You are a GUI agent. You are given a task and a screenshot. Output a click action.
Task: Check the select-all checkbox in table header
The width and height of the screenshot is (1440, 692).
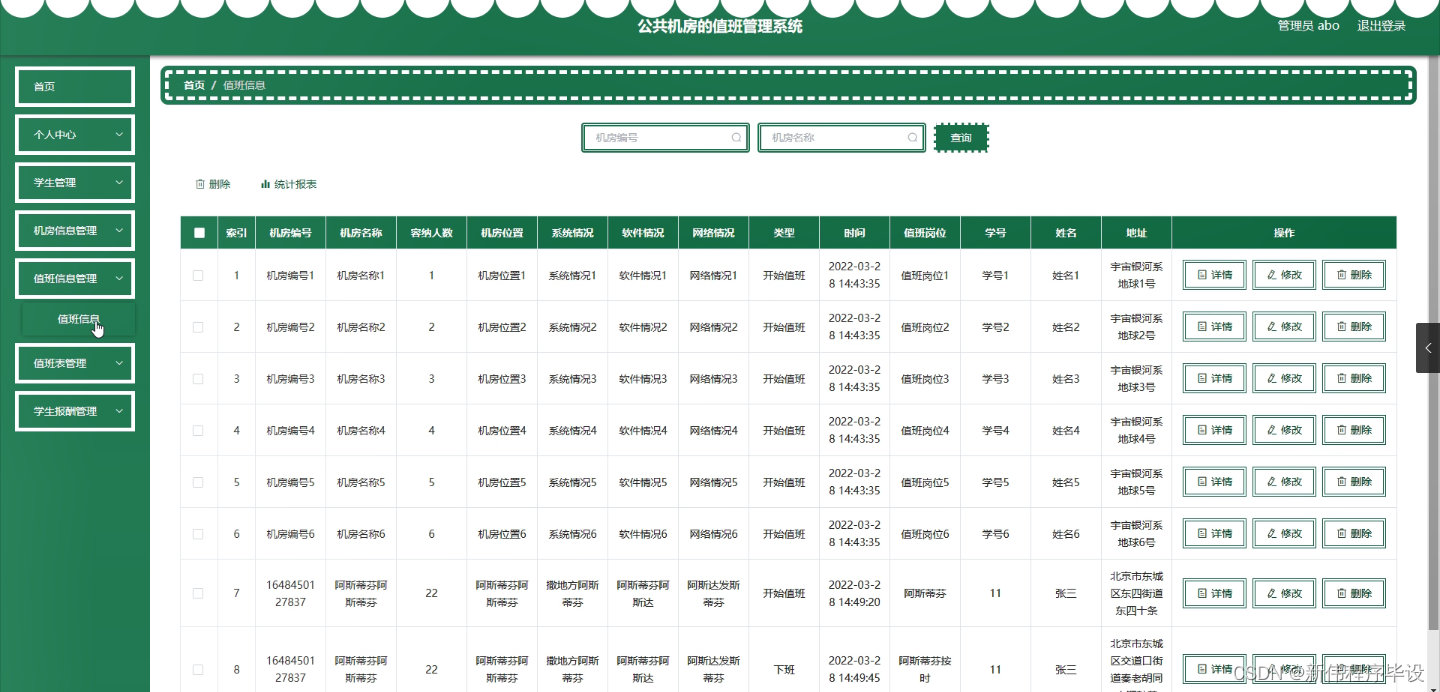[198, 231]
